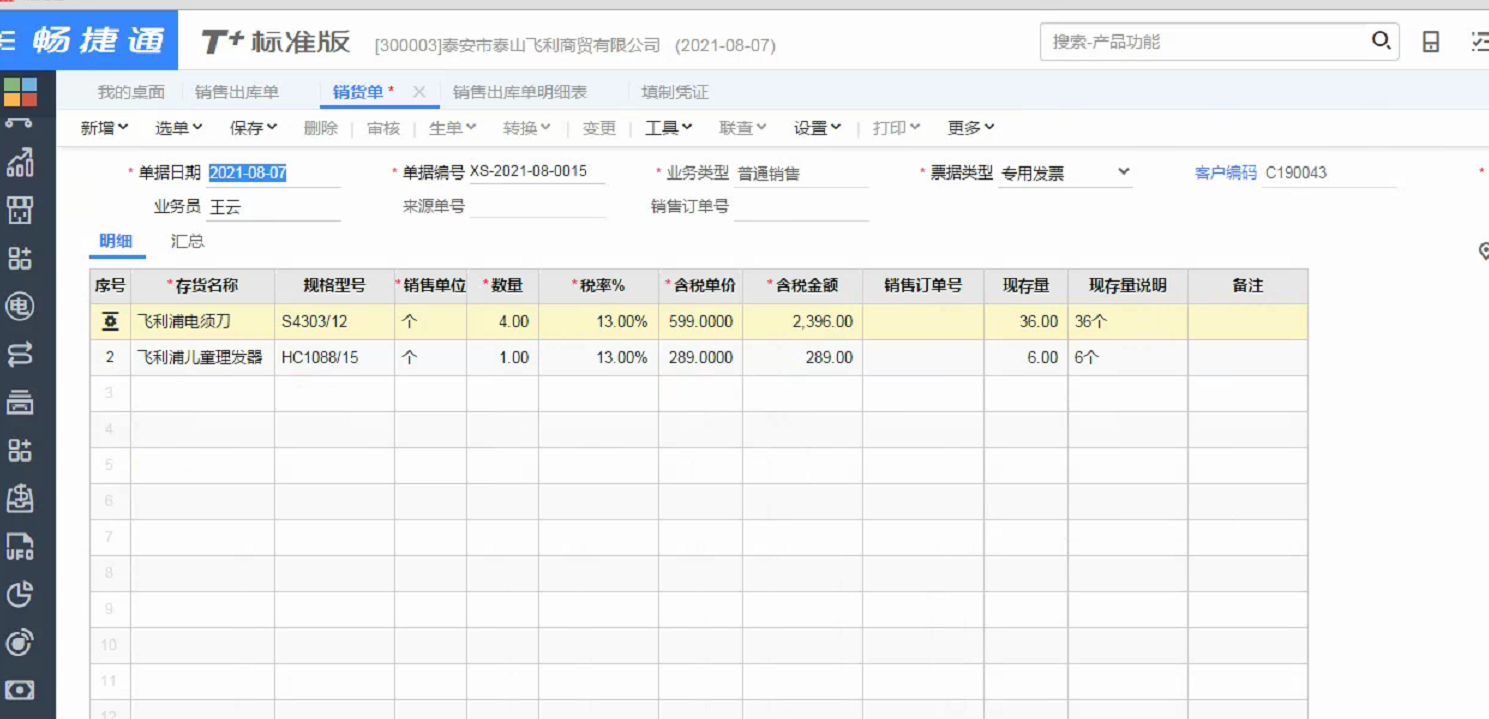Switch to the 汇总 sub-tab
This screenshot has height=719, width=1489.
click(x=188, y=241)
